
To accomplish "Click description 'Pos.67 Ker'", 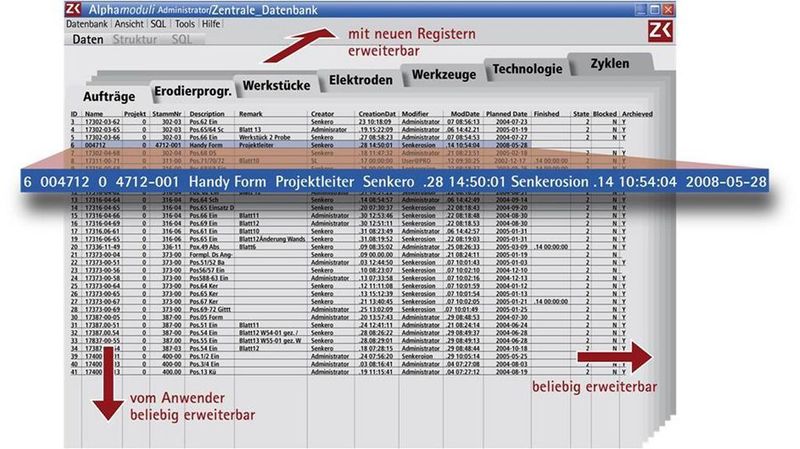I will coord(204,302).
